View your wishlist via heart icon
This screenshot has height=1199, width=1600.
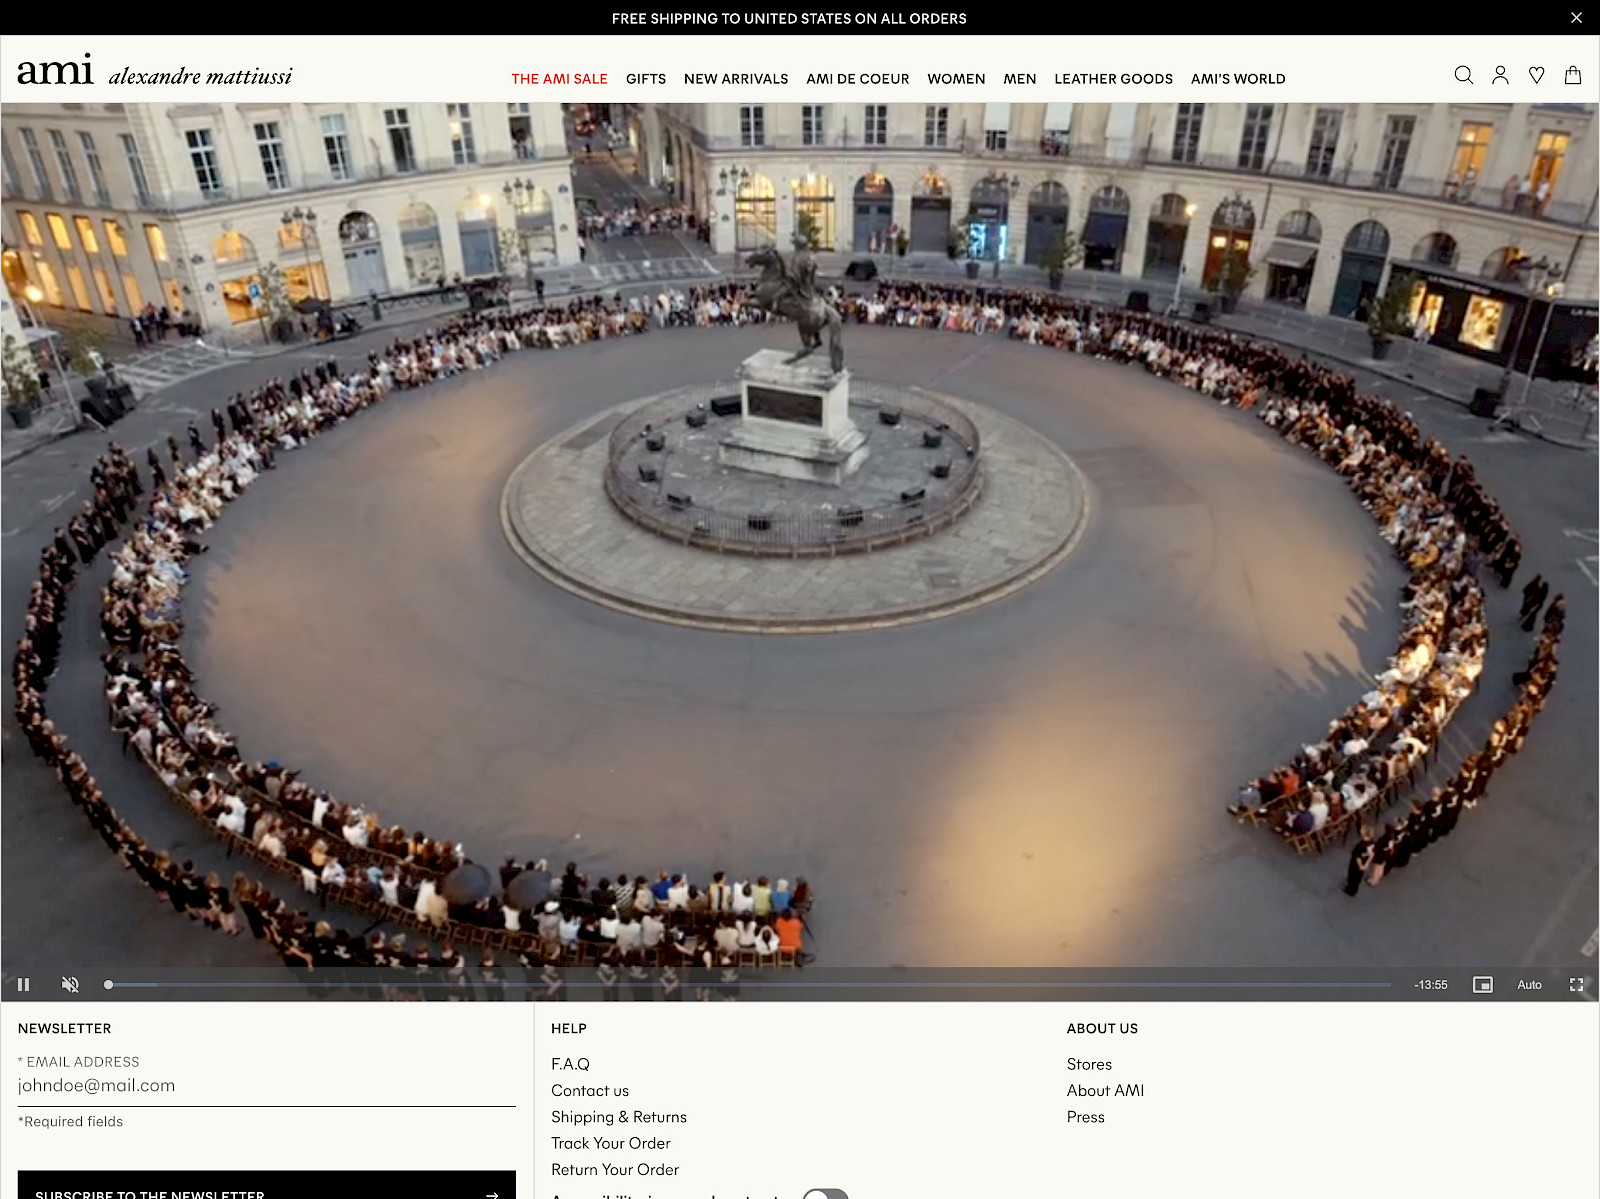coord(1537,76)
